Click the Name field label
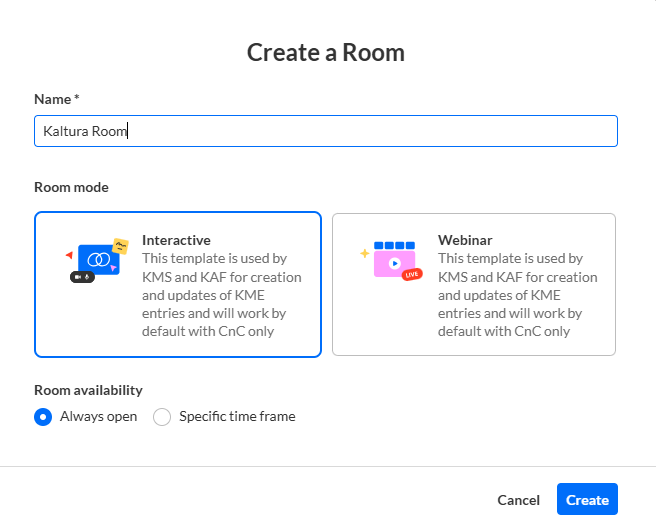This screenshot has width=656, height=527. click(56, 99)
